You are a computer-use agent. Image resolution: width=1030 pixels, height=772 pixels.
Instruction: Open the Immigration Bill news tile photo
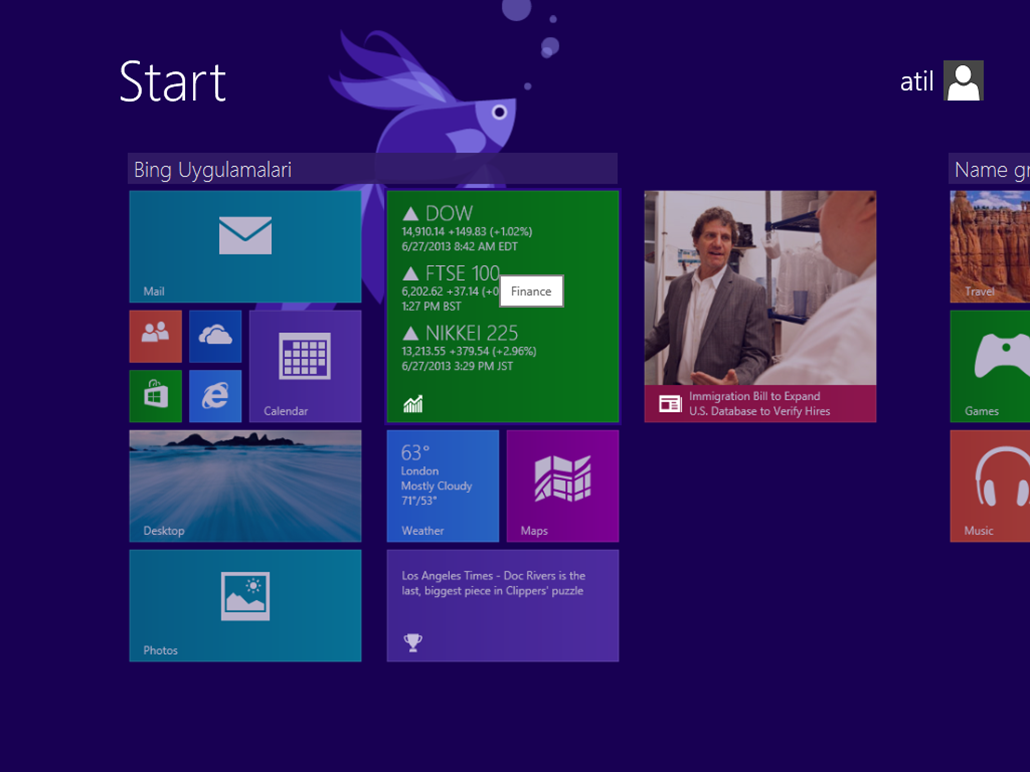[x=760, y=288]
